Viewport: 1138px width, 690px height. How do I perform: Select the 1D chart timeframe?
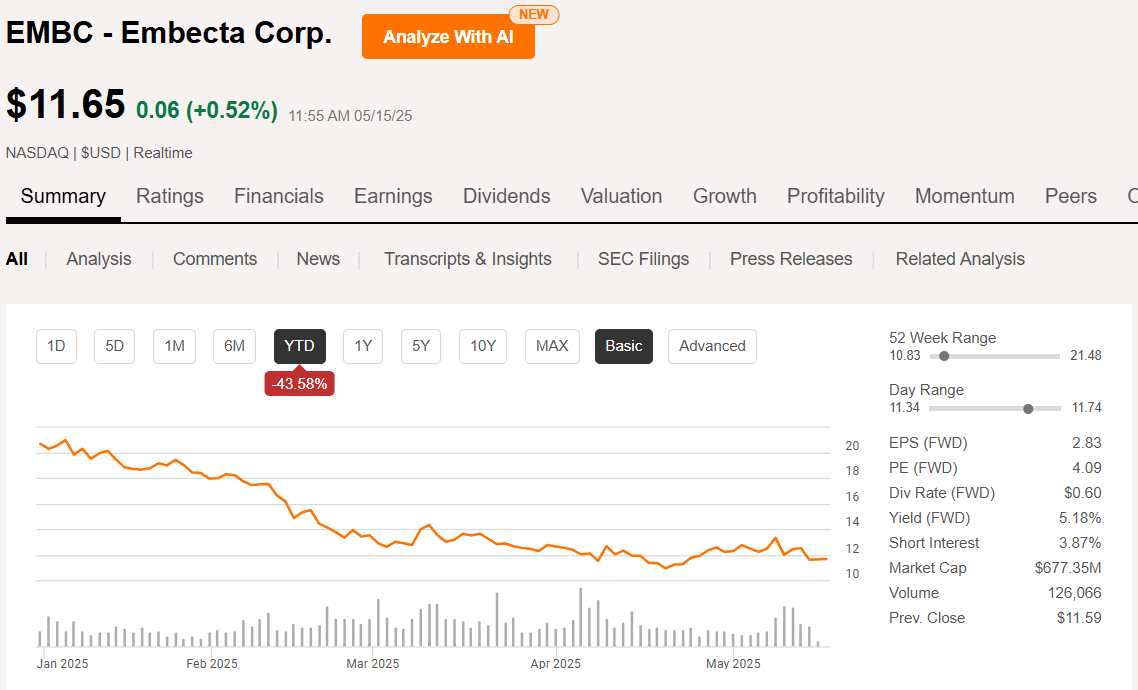pyautogui.click(x=56, y=346)
